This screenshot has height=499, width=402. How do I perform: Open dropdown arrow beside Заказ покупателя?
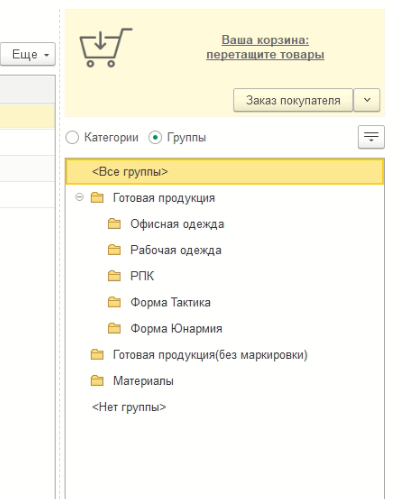click(367, 100)
